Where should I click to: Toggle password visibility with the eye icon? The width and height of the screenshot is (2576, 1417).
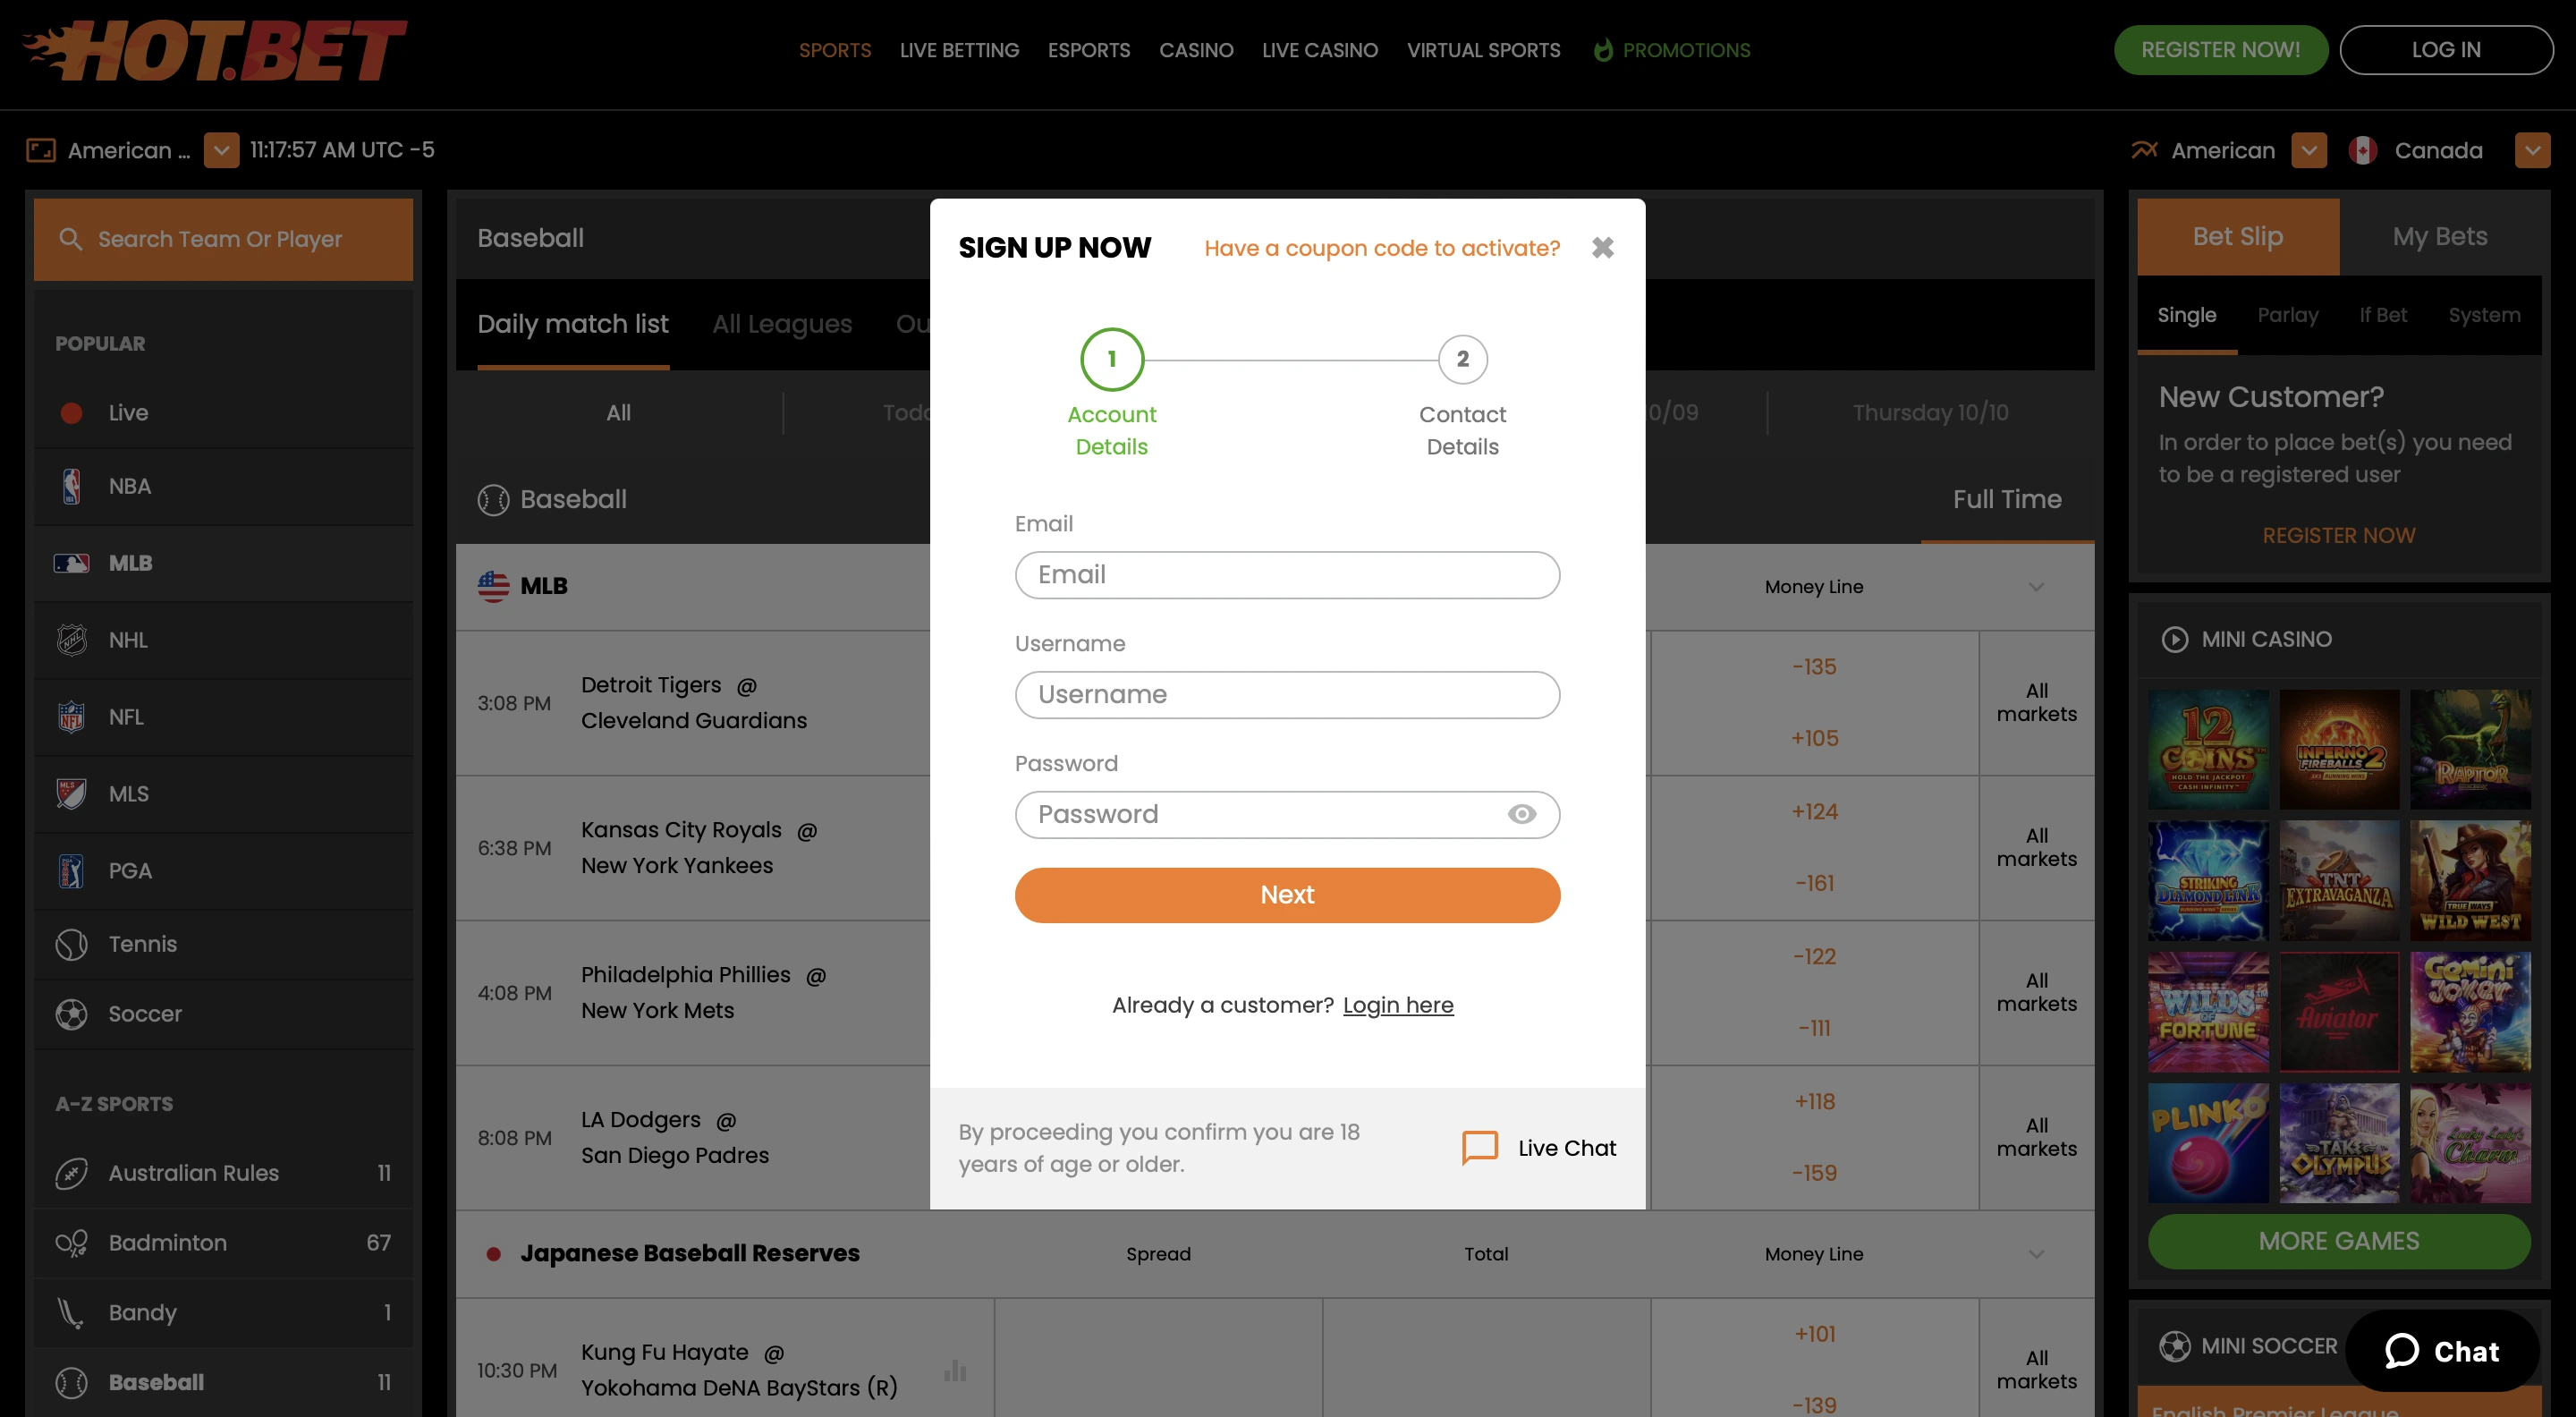tap(1522, 814)
